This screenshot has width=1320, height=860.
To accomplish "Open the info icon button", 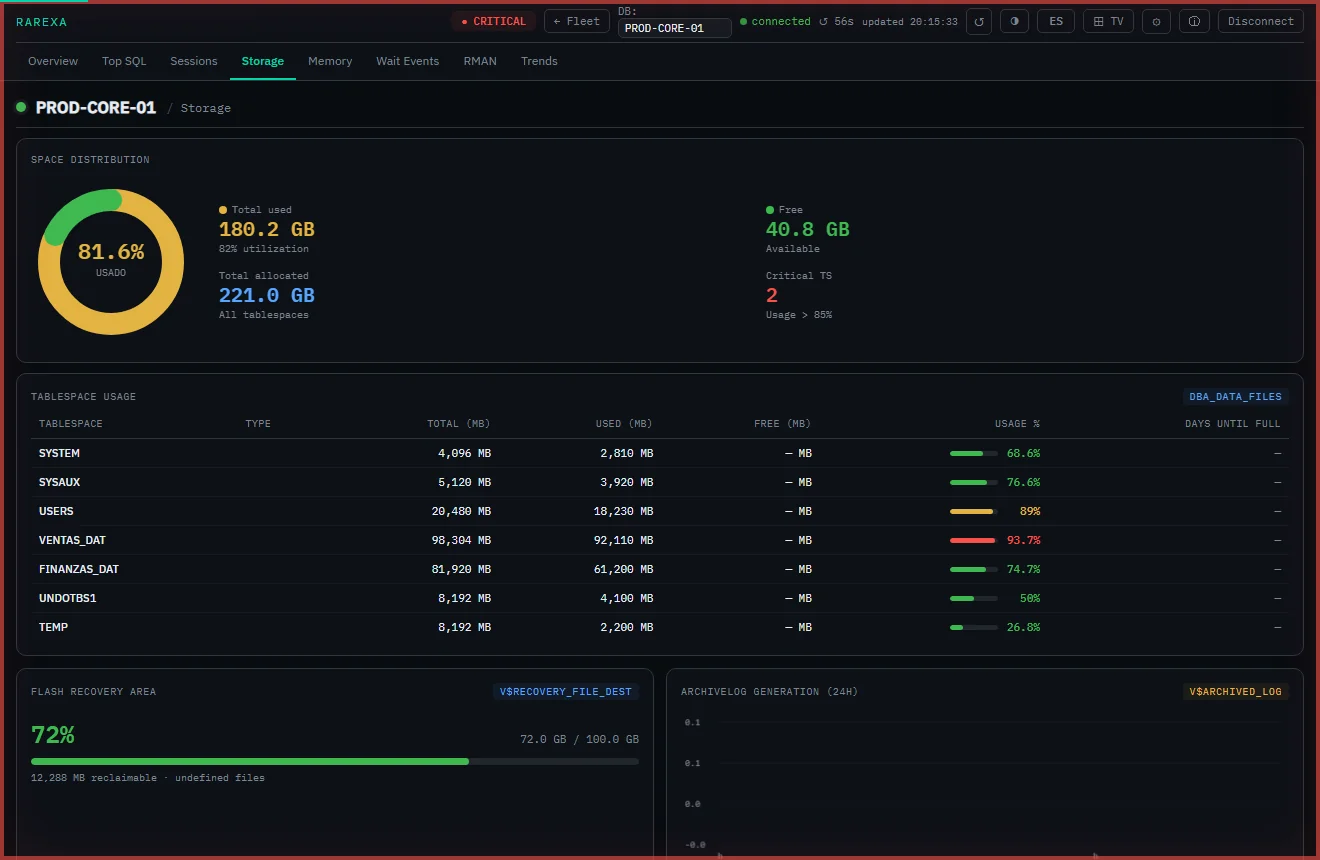I will tap(1194, 21).
